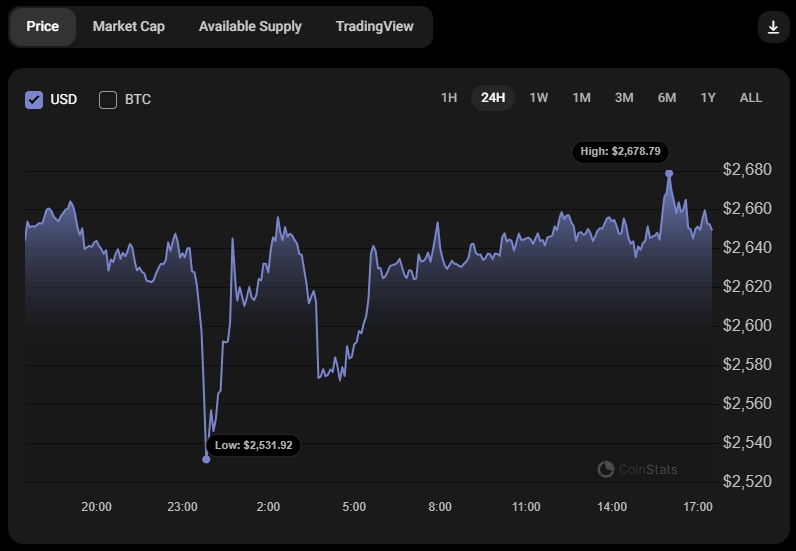Enable the BTC currency checkbox
796x551 pixels.
108,99
